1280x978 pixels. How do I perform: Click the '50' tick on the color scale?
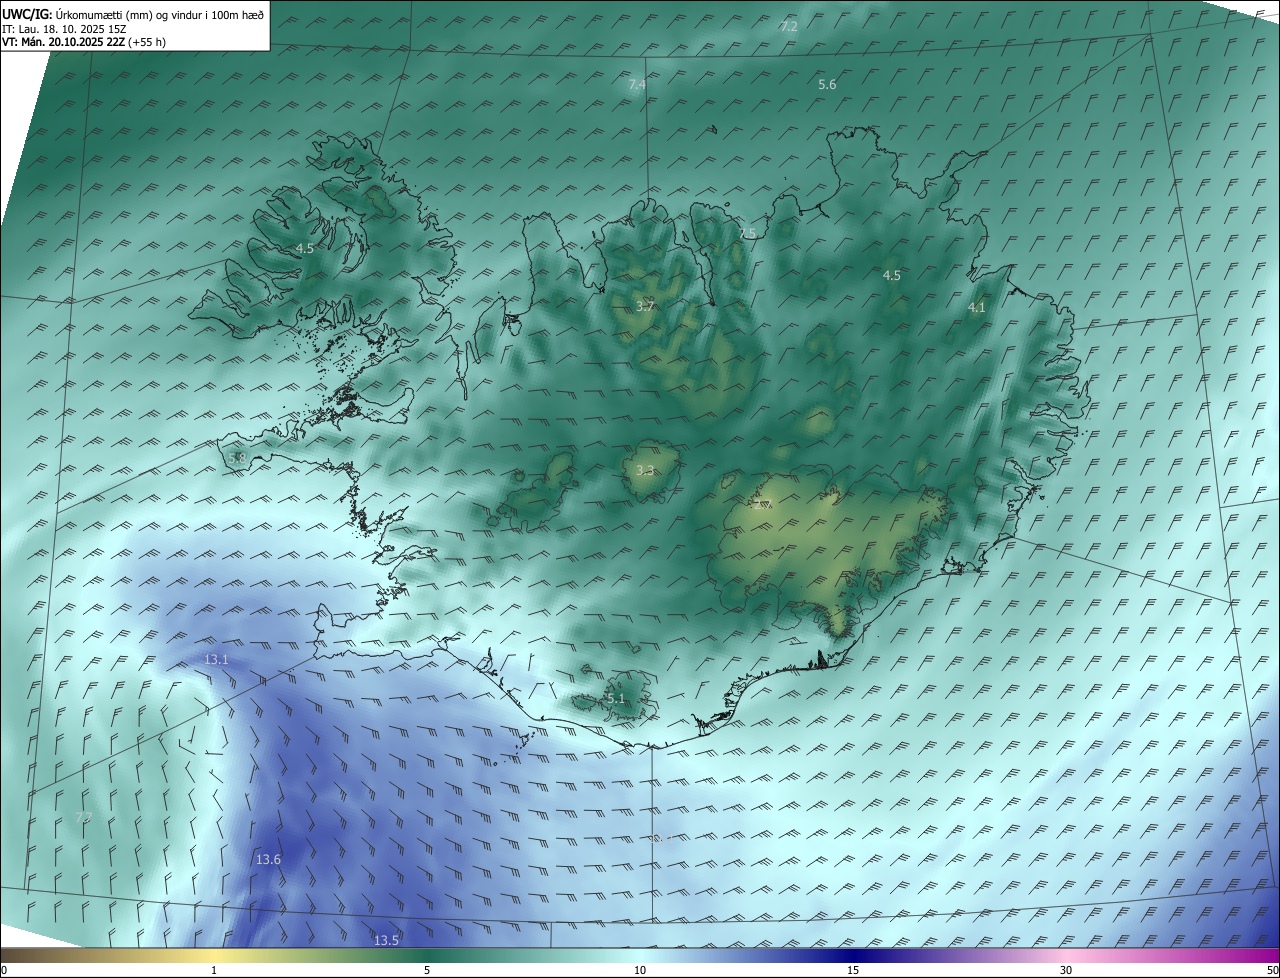(x=1272, y=970)
